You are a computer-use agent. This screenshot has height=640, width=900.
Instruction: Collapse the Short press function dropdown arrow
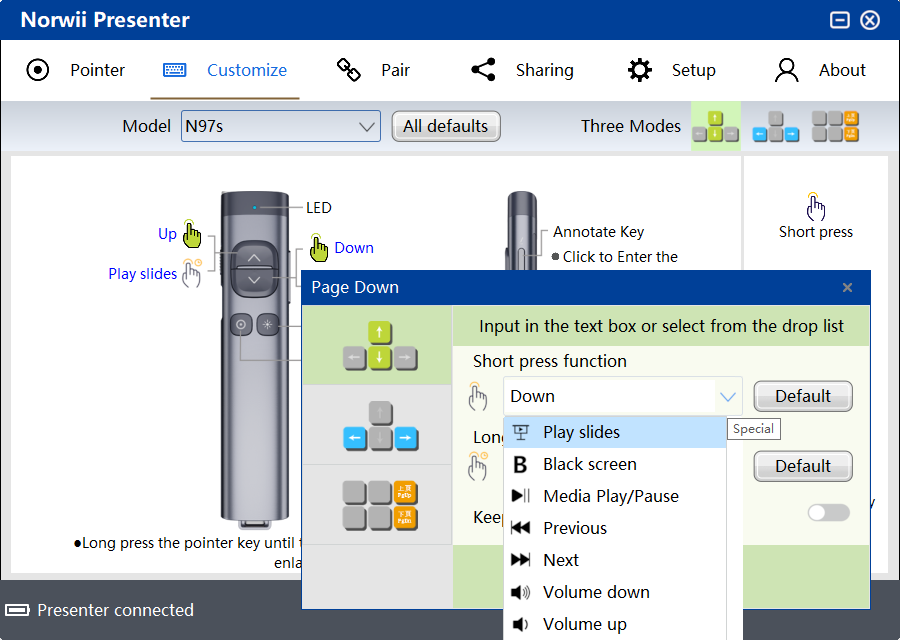point(728,397)
